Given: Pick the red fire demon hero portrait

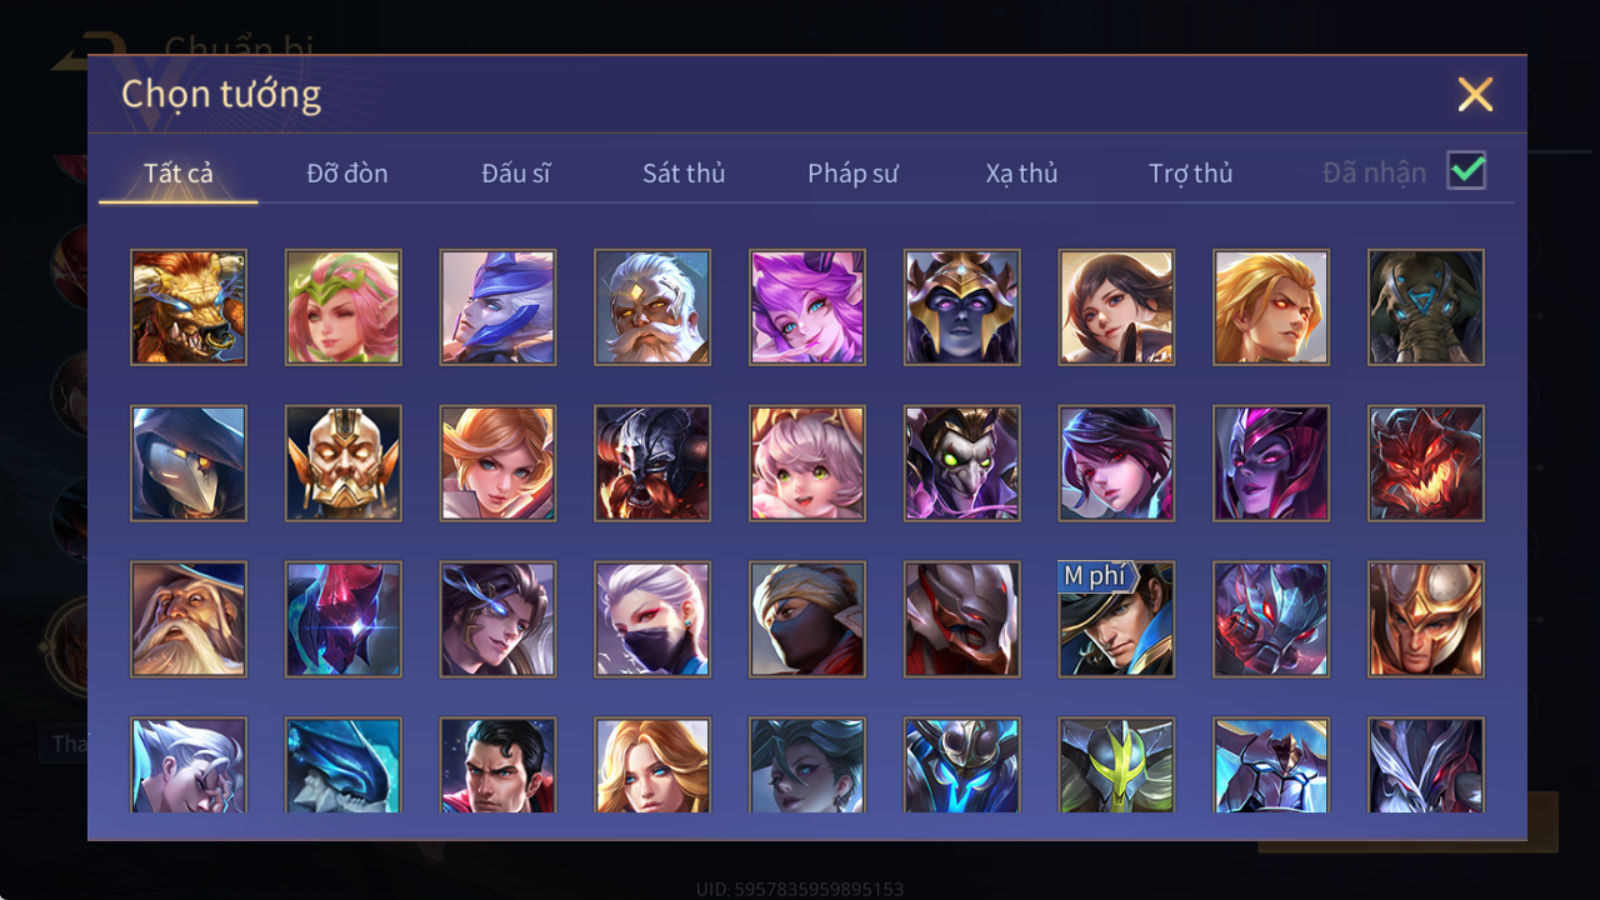Looking at the screenshot, I should [x=1425, y=463].
